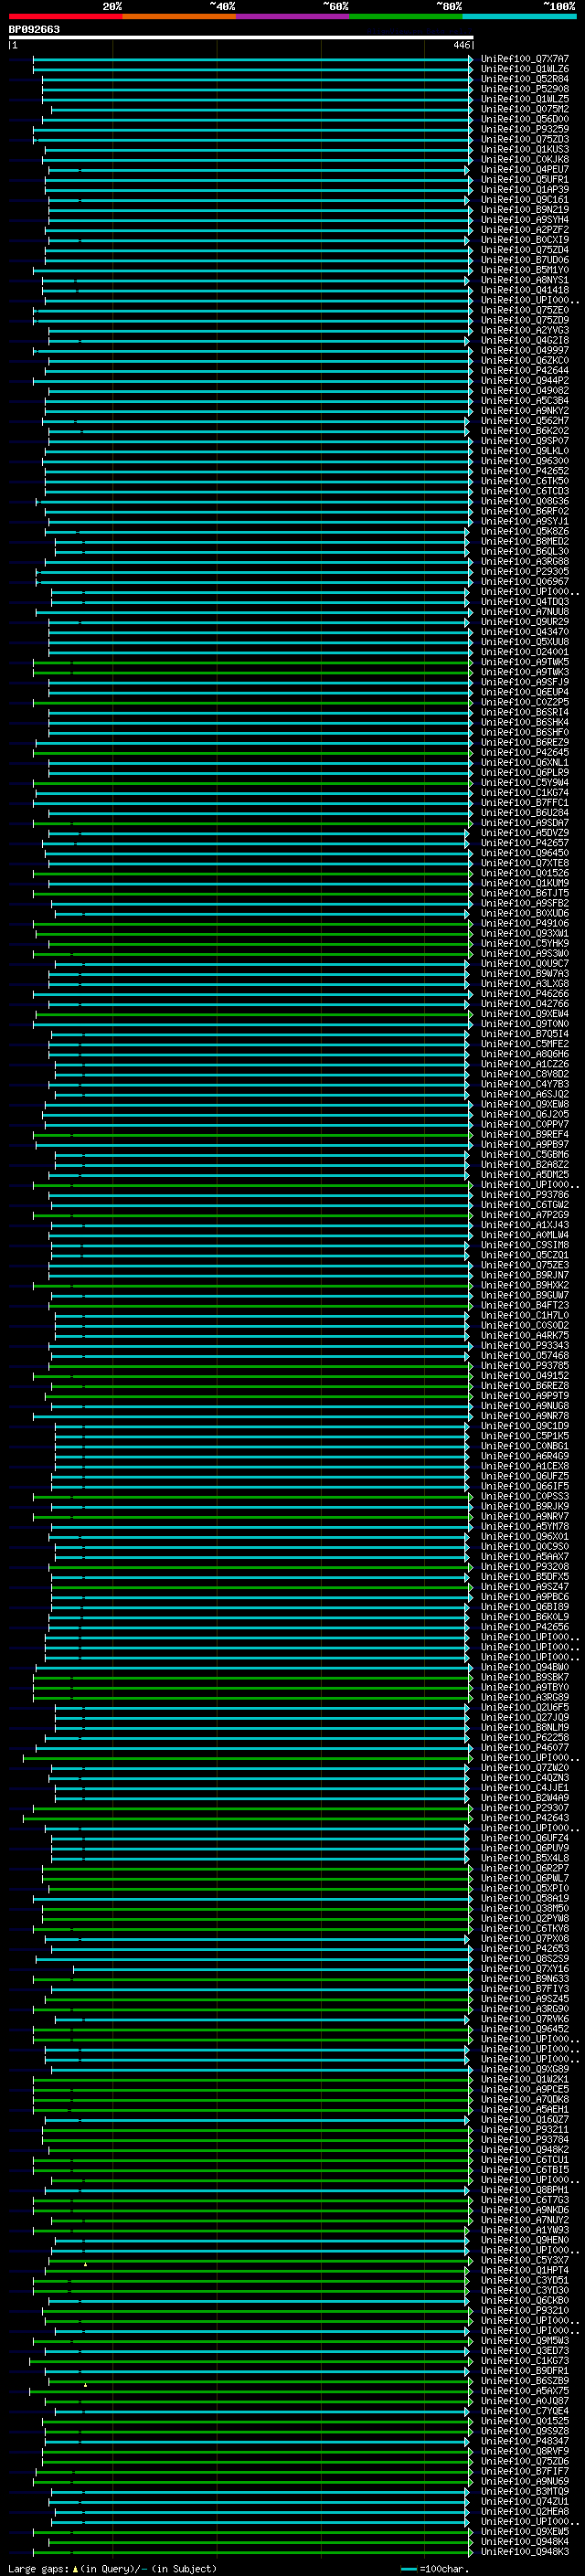Select the UniRef100_Q9XEW8 label
The image size is (585, 2576).
click(x=524, y=1104)
